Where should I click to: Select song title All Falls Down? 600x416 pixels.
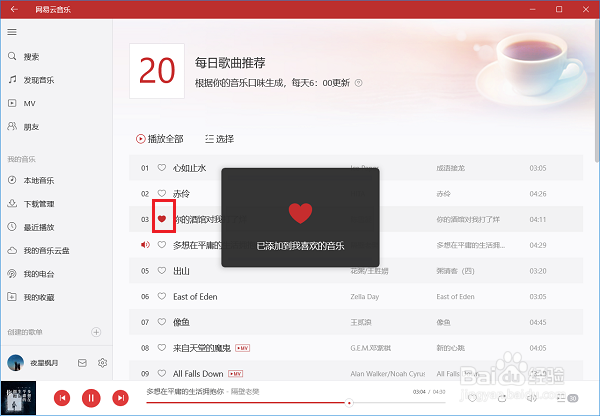(x=198, y=374)
